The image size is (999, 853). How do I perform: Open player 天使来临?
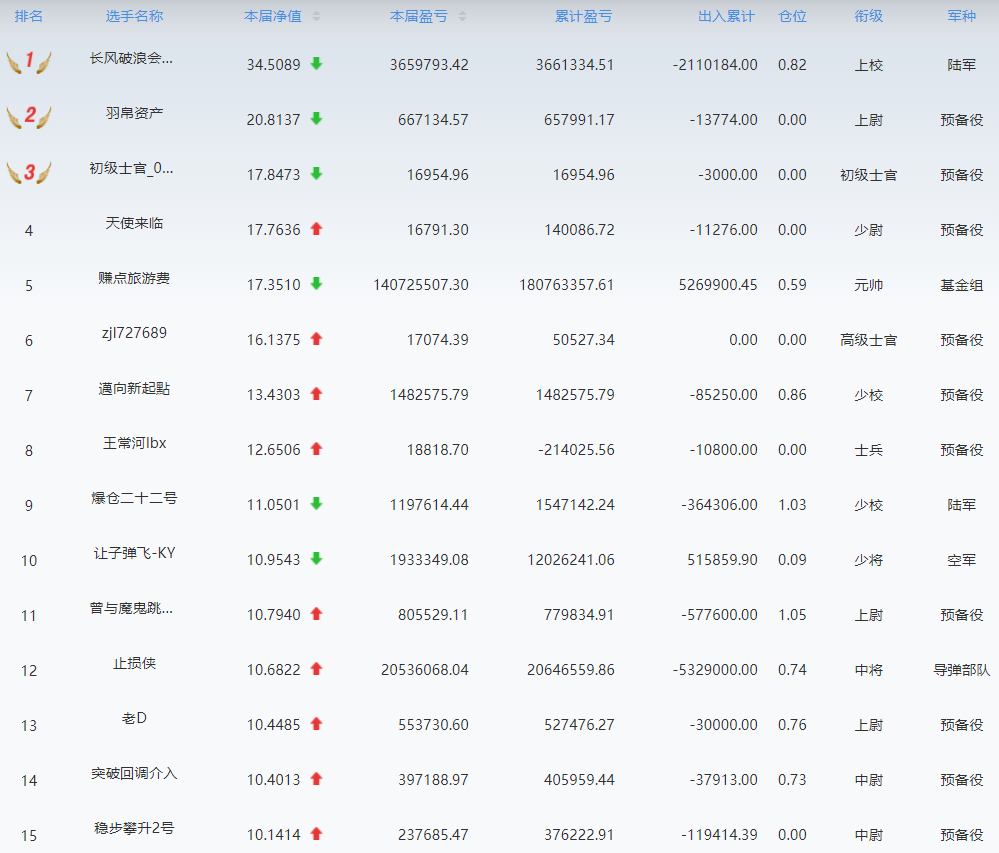pos(134,224)
